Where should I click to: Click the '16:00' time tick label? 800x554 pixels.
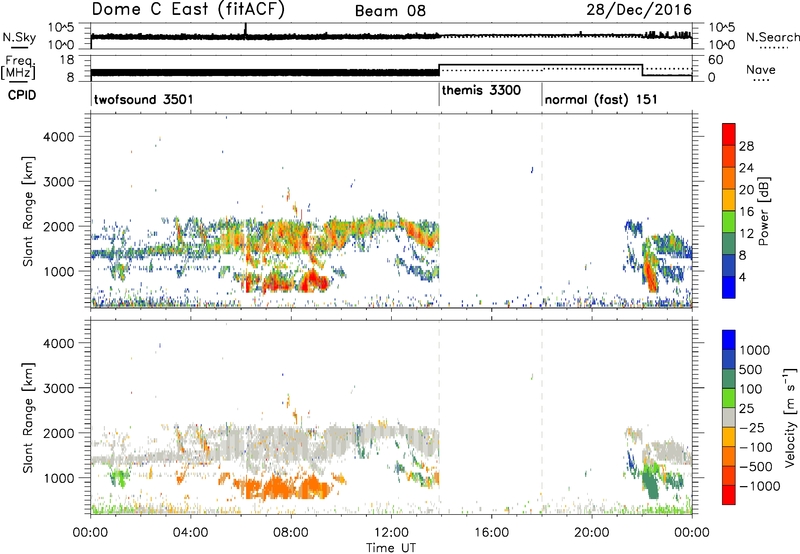tap(491, 533)
